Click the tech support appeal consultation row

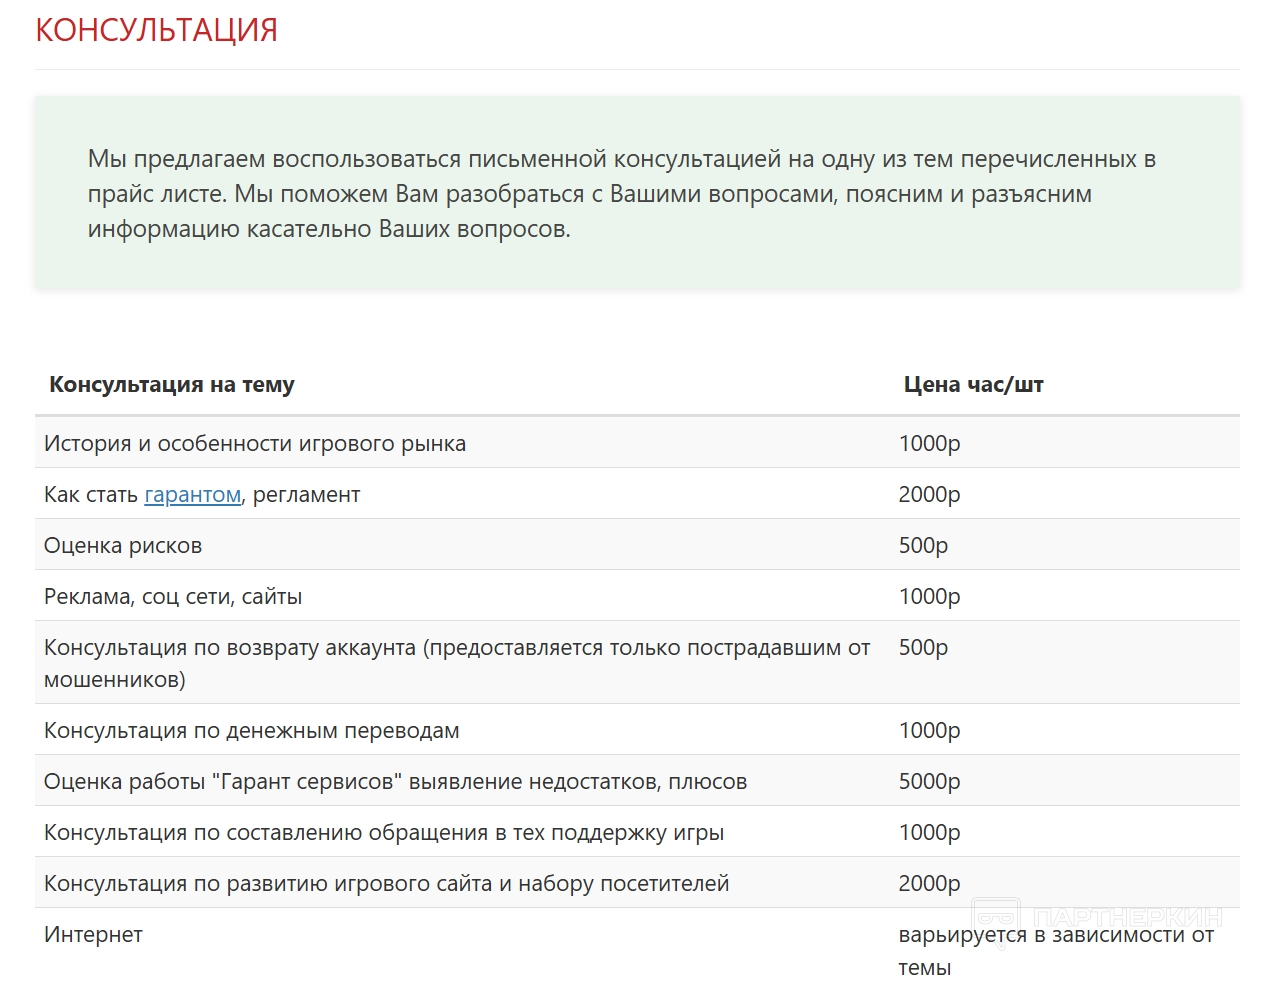pyautogui.click(x=384, y=833)
